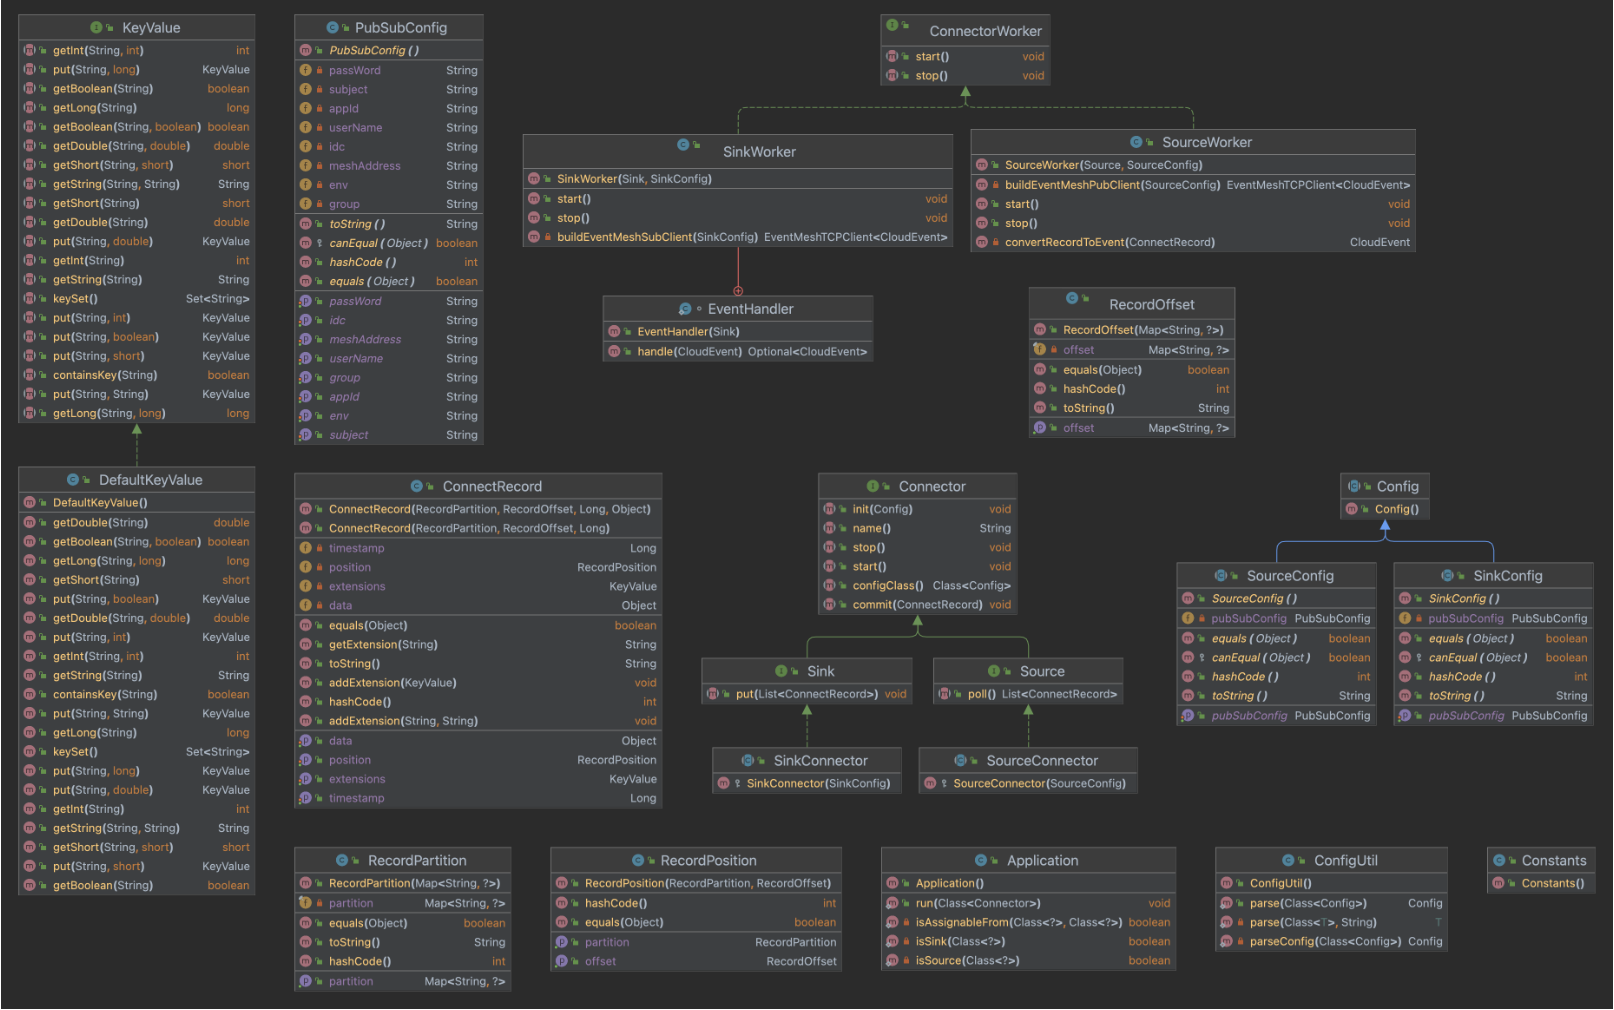Click the interface icon beside KeyValue title
This screenshot has width=1614, height=1010.
[x=97, y=28]
